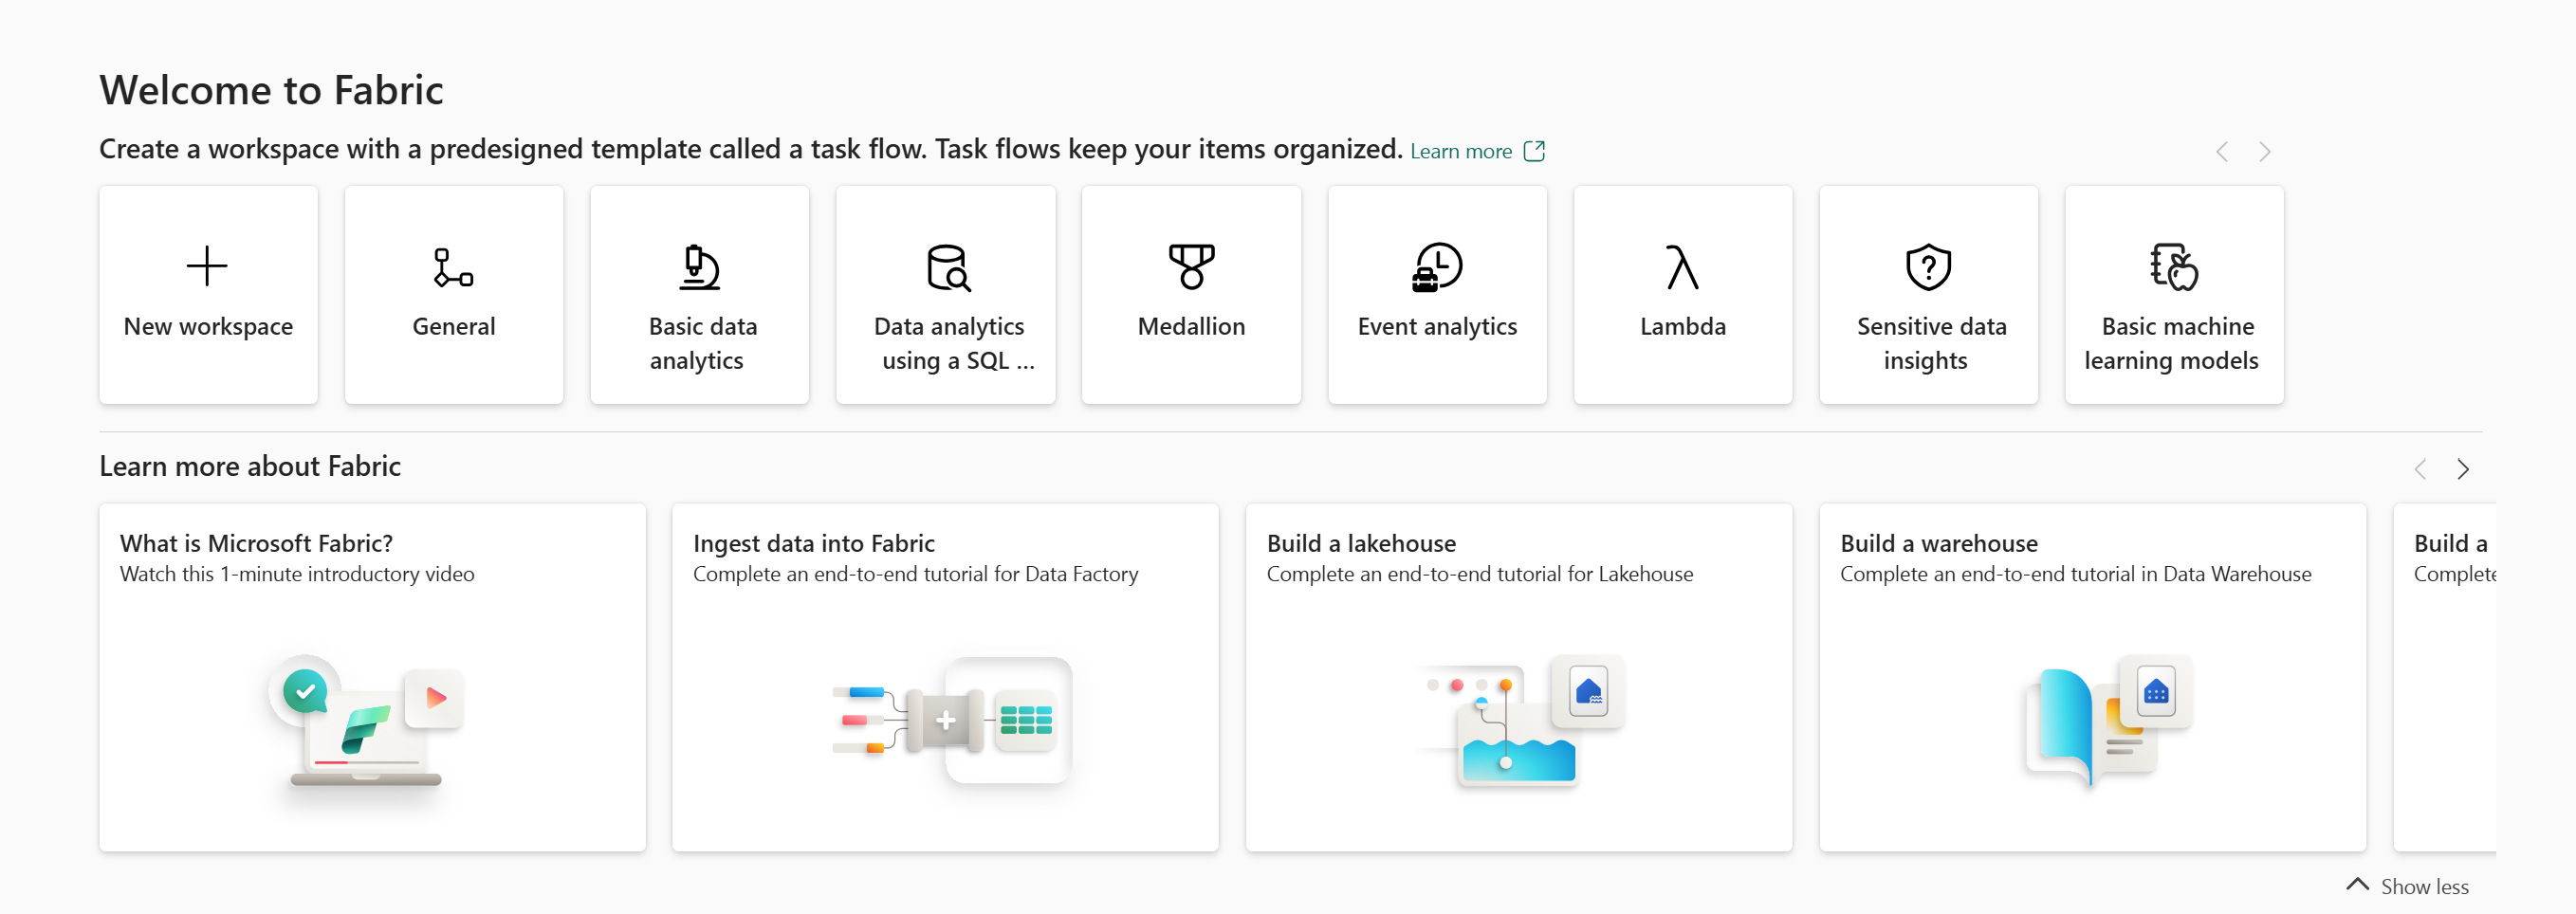The width and height of the screenshot is (2576, 914).
Task: Go to next task flow templates
Action: 2265,151
